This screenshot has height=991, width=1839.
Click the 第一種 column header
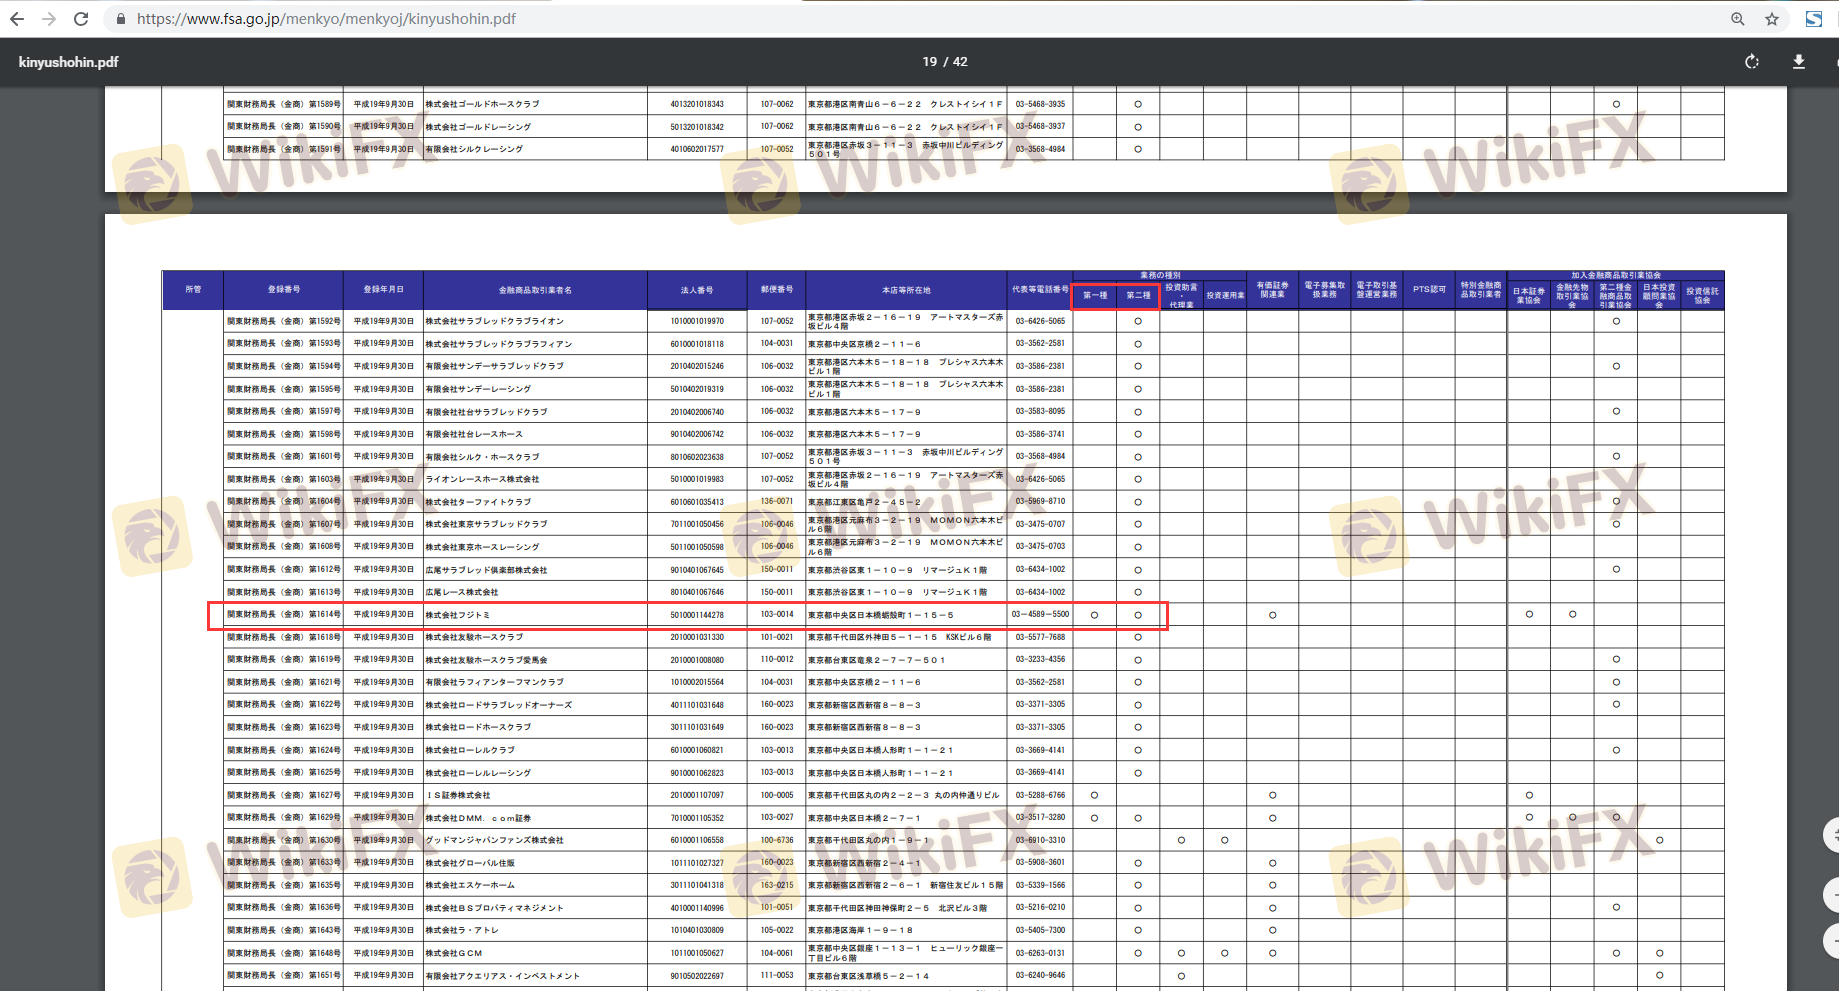pyautogui.click(x=1095, y=296)
